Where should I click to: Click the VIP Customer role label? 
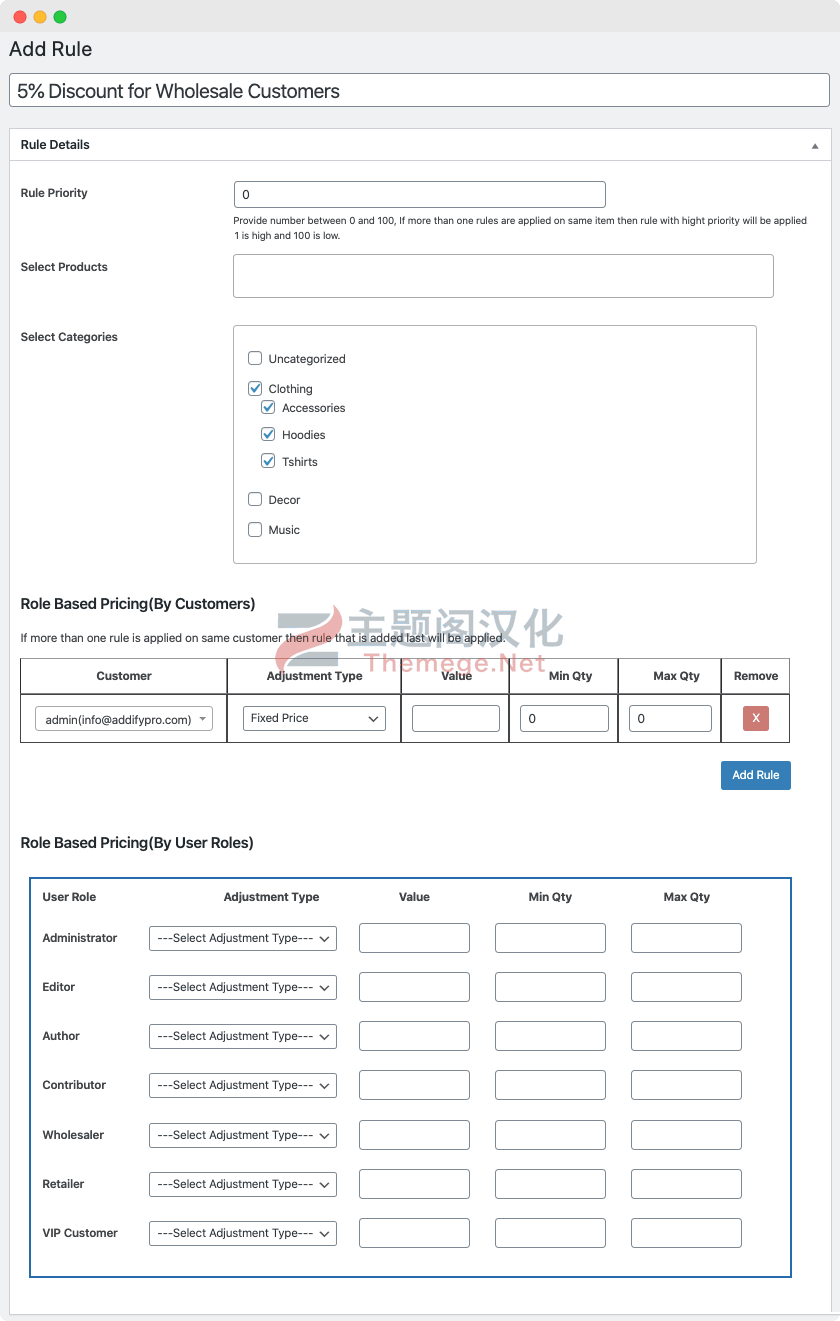tap(80, 1233)
